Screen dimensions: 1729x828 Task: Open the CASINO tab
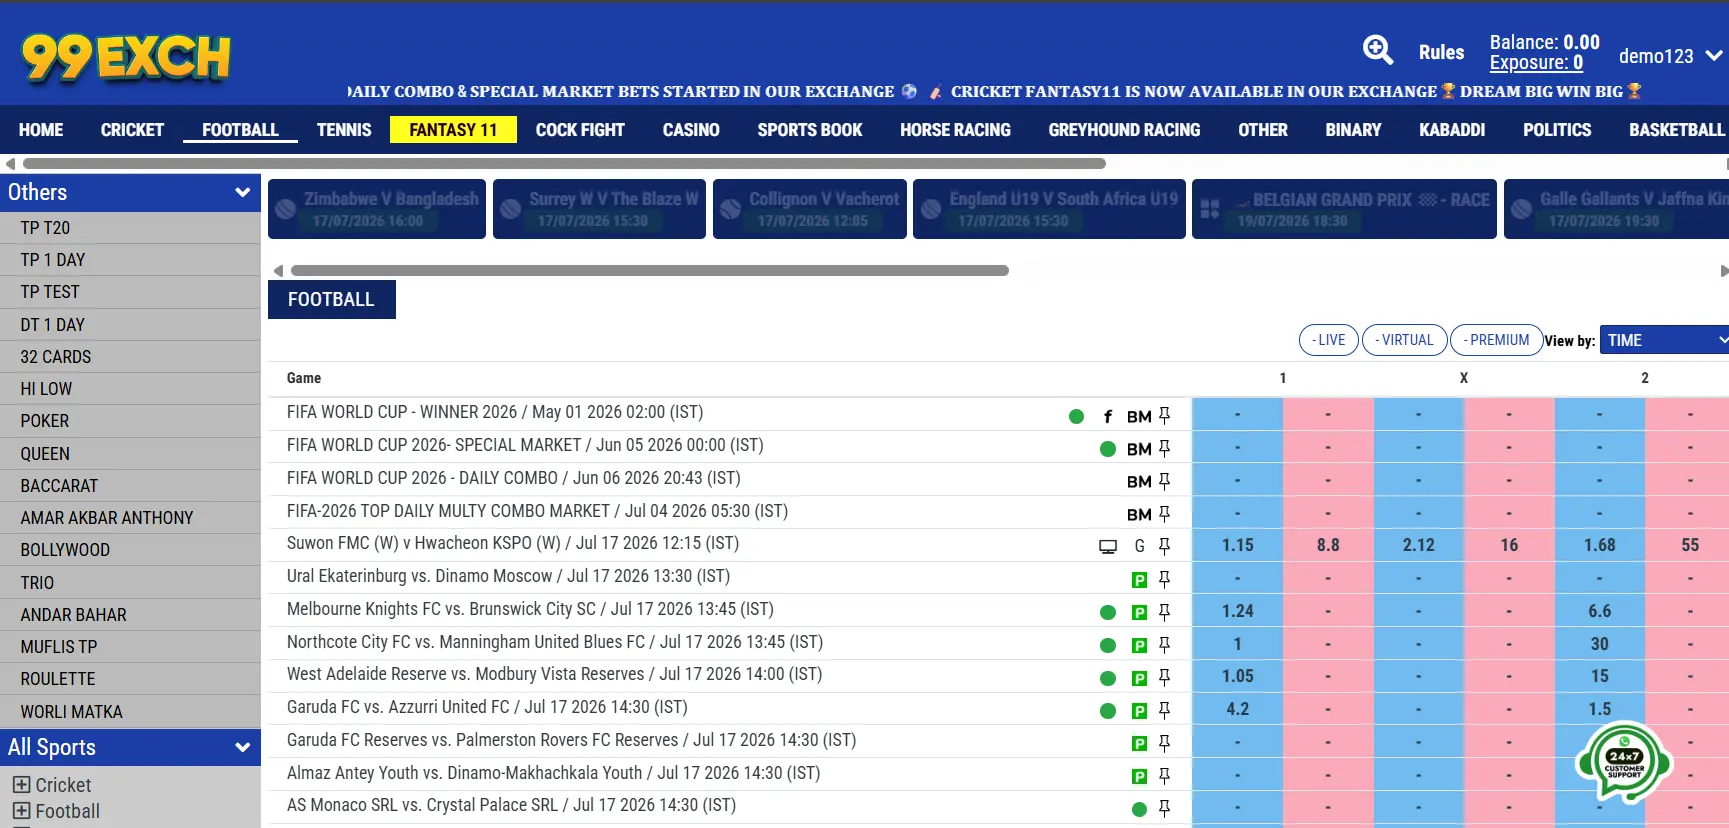point(691,130)
